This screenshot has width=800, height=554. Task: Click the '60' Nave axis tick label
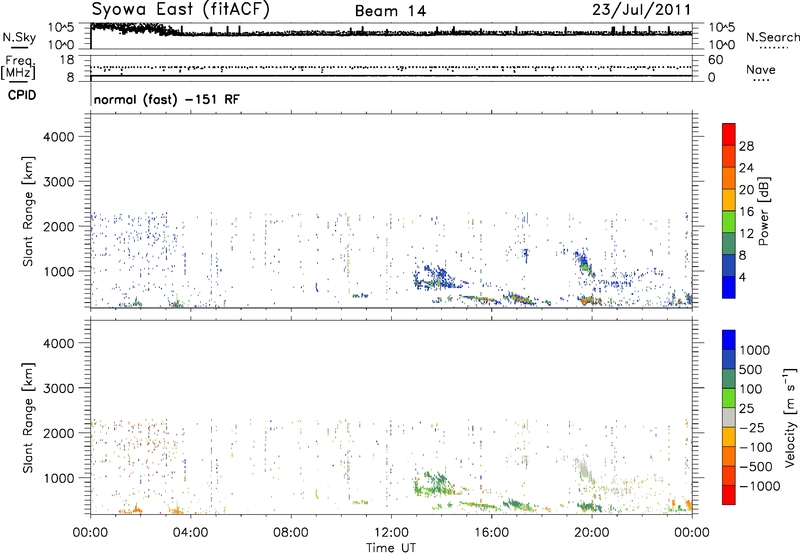coord(715,60)
